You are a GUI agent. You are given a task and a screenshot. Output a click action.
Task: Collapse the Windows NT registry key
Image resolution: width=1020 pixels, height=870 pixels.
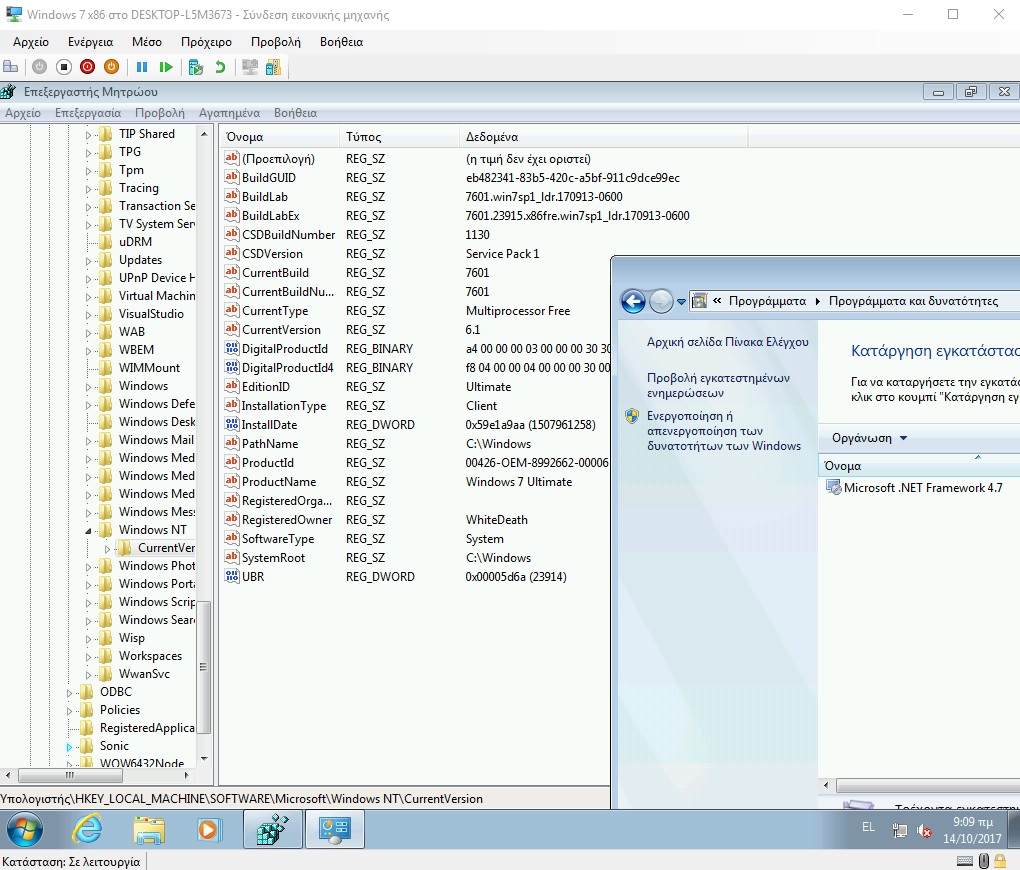[x=88, y=530]
